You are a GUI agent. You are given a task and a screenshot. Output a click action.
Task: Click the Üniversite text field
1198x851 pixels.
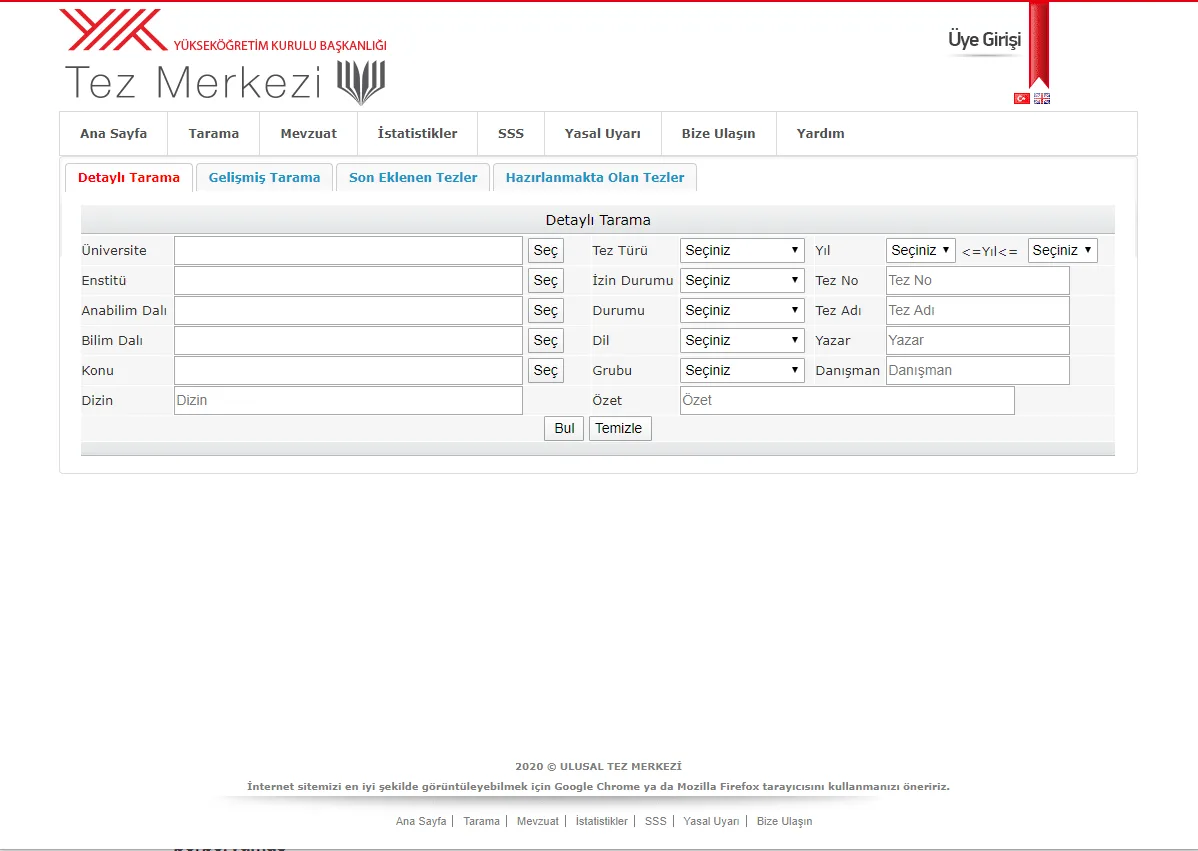(x=348, y=251)
